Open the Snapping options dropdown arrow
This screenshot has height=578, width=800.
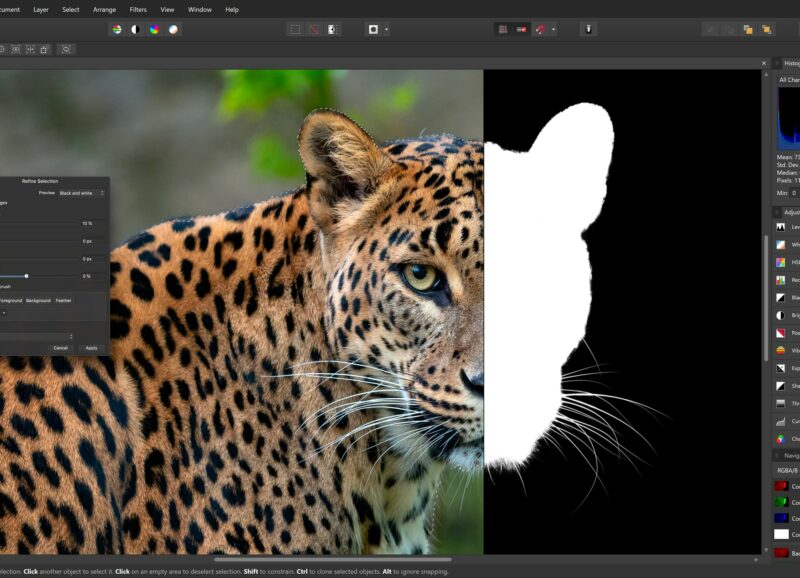[554, 30]
